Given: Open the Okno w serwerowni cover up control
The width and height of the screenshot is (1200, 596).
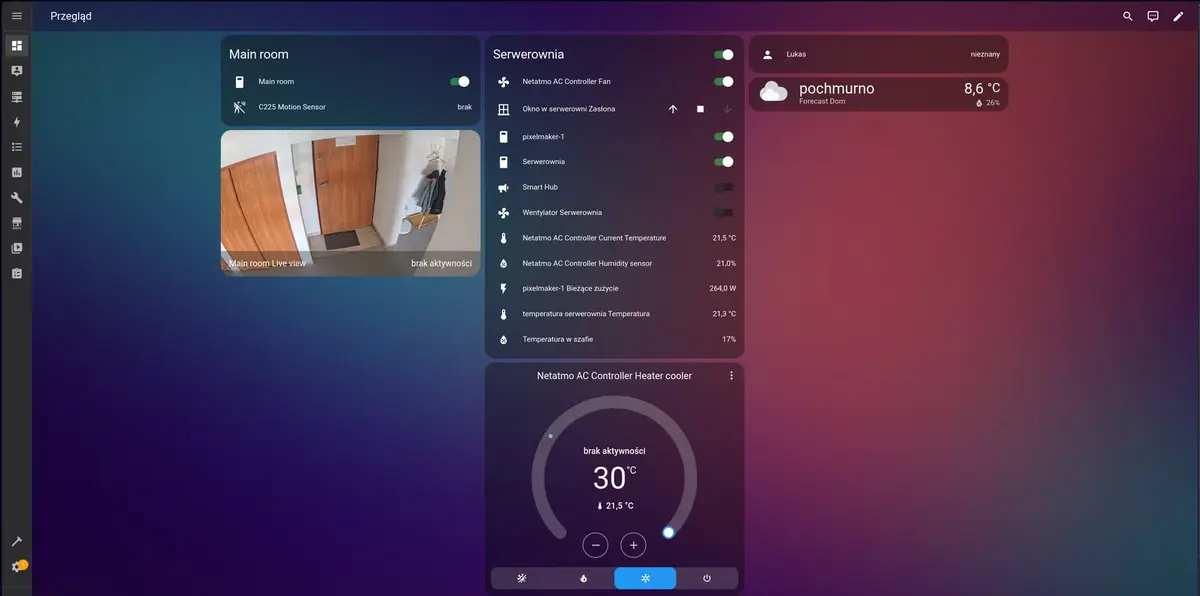Looking at the screenshot, I should pos(673,108).
